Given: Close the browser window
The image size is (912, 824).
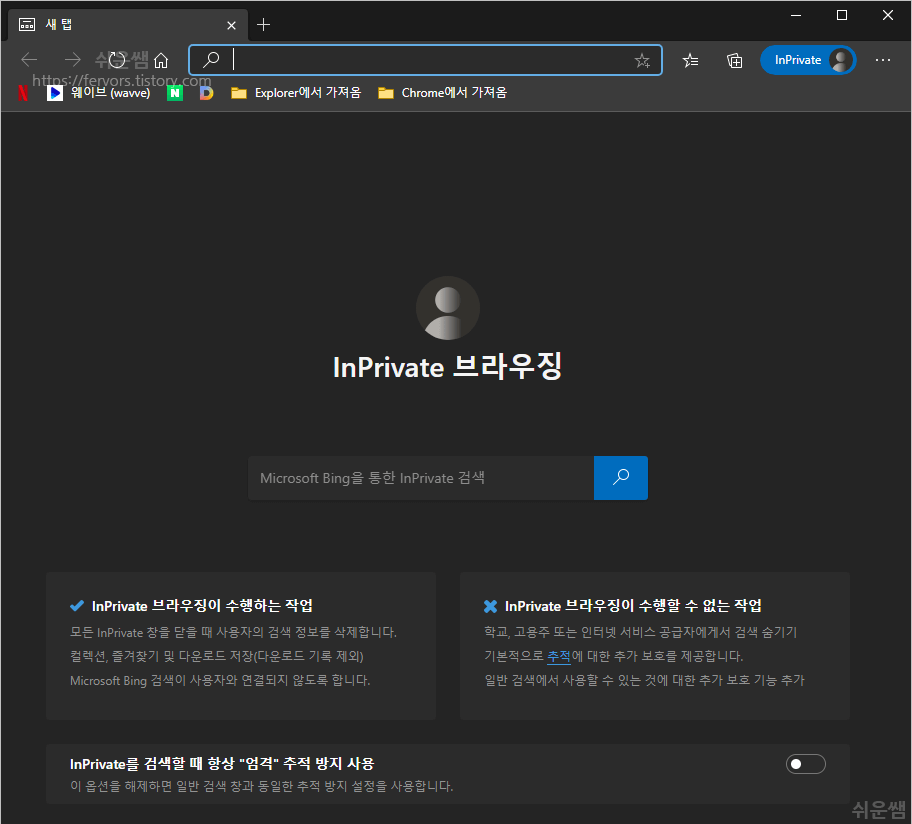Looking at the screenshot, I should (888, 16).
